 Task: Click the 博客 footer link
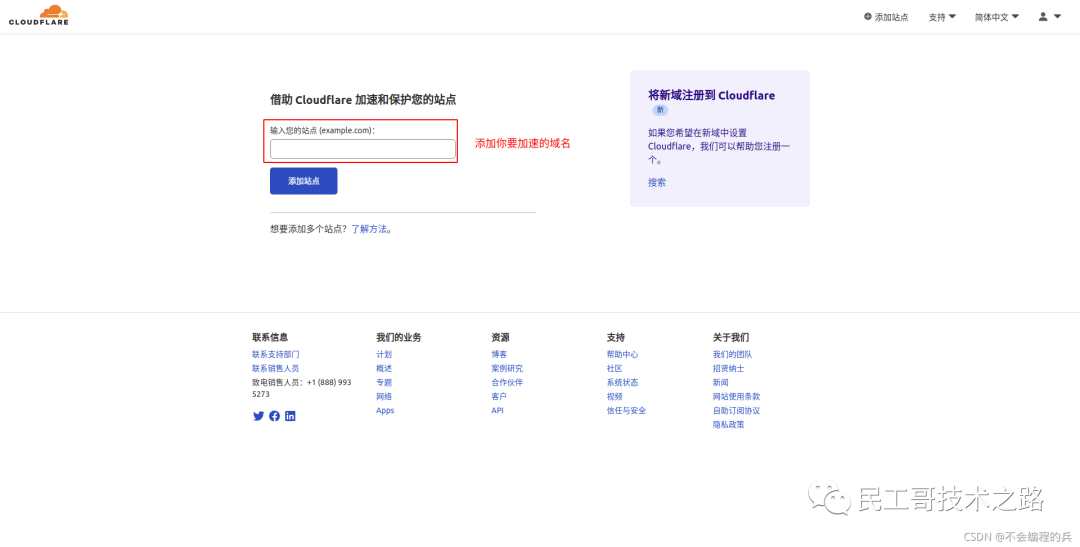[x=499, y=354]
